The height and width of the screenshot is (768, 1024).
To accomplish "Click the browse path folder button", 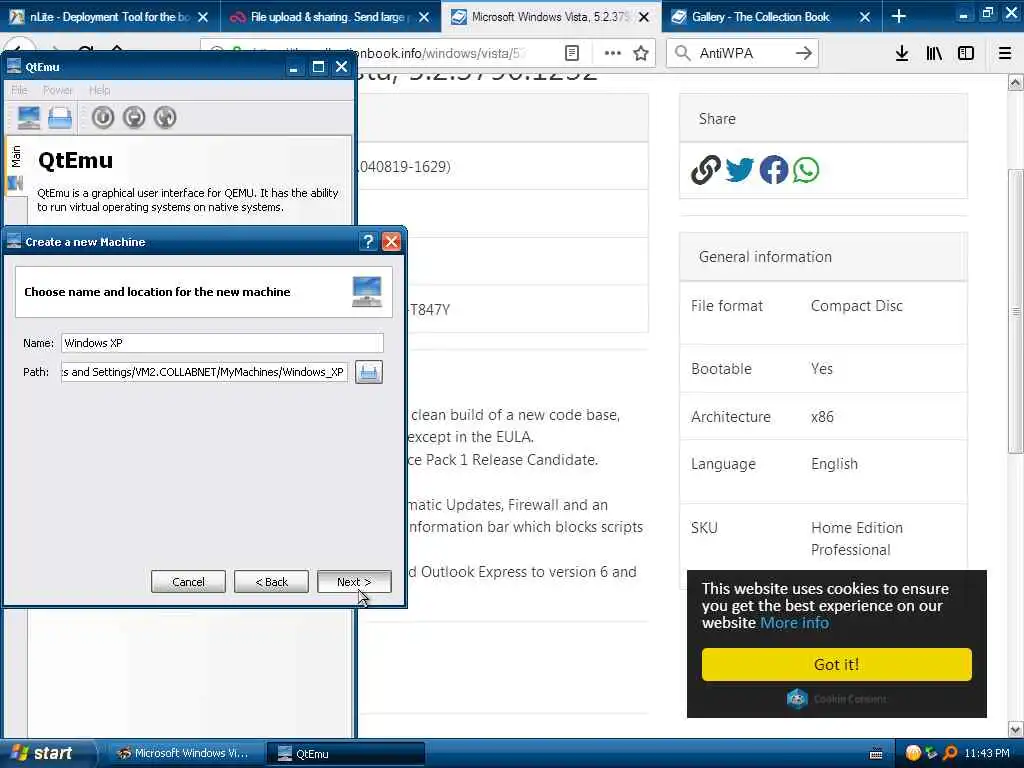I will coord(369,372).
